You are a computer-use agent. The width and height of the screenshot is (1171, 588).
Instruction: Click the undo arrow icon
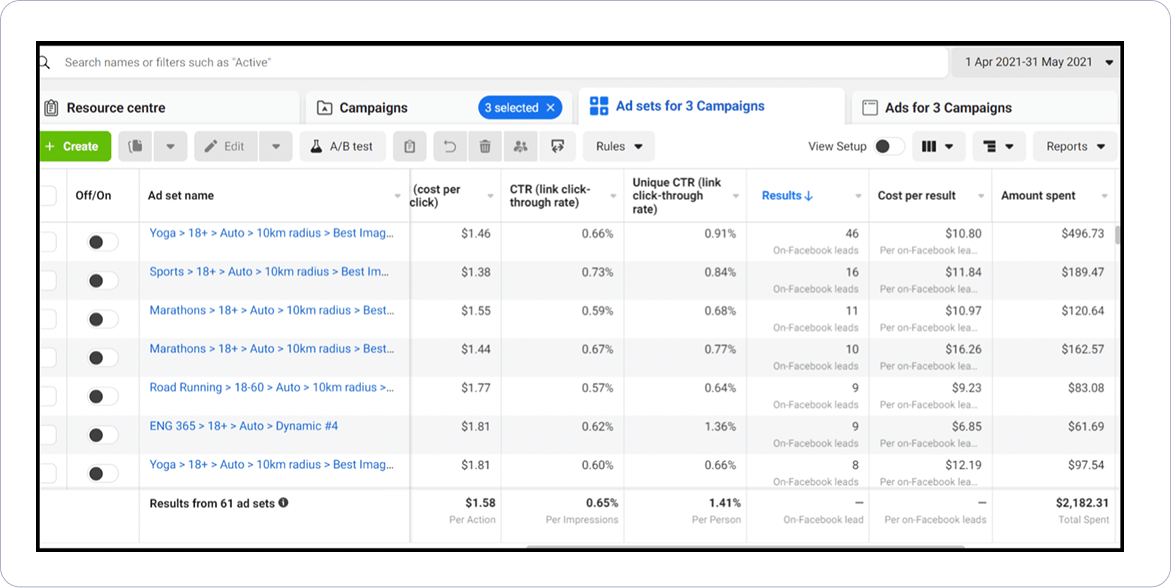click(x=450, y=146)
